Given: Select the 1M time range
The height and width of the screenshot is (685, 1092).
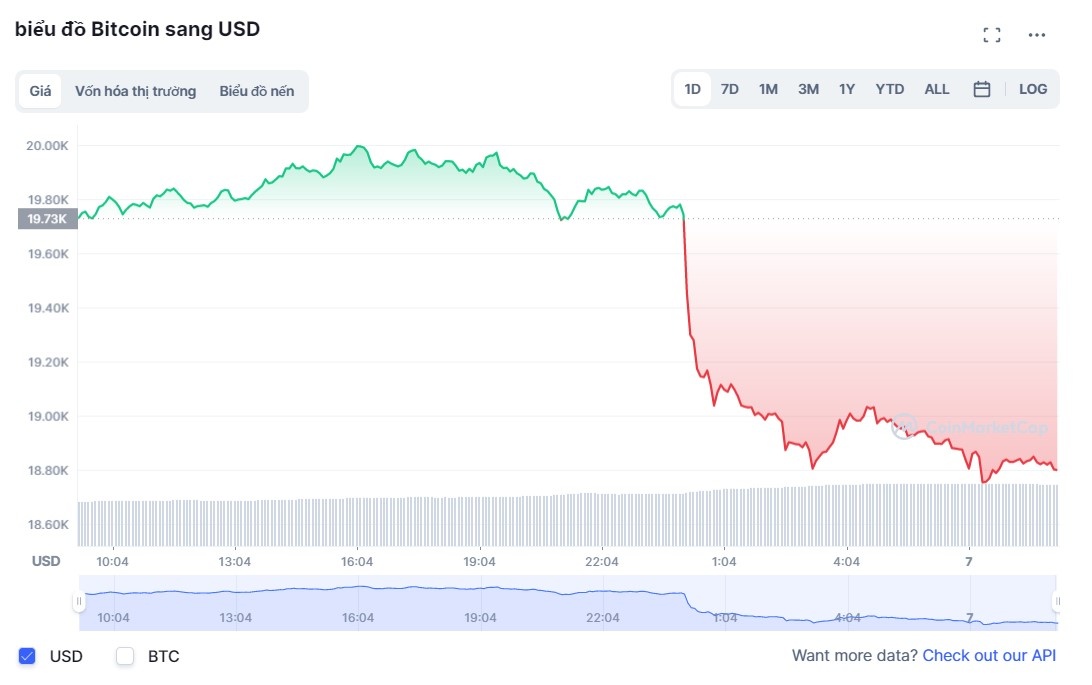Looking at the screenshot, I should (x=768, y=89).
